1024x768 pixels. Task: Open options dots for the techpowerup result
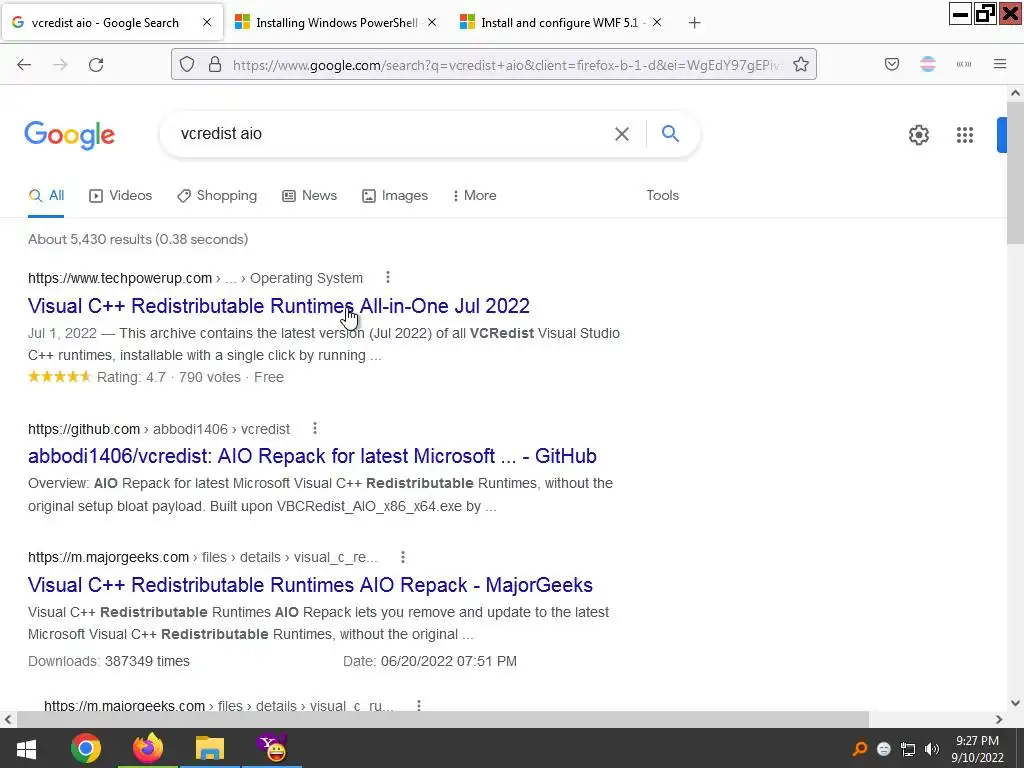click(x=388, y=278)
